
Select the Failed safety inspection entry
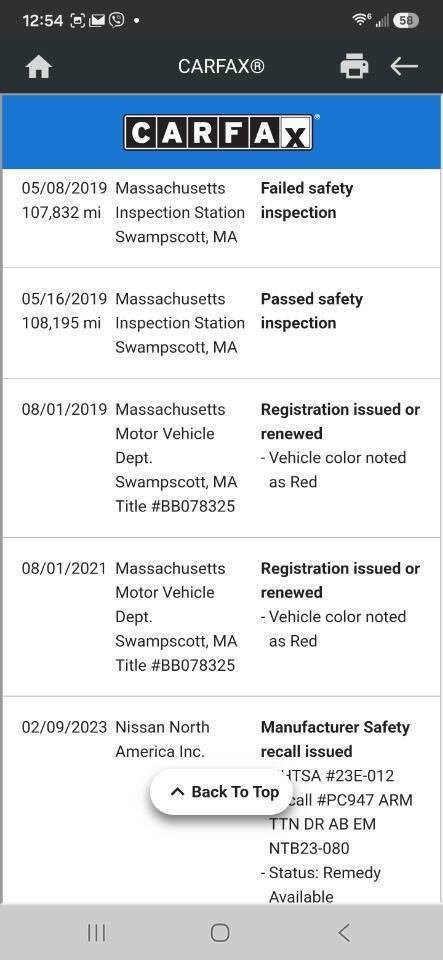222,212
